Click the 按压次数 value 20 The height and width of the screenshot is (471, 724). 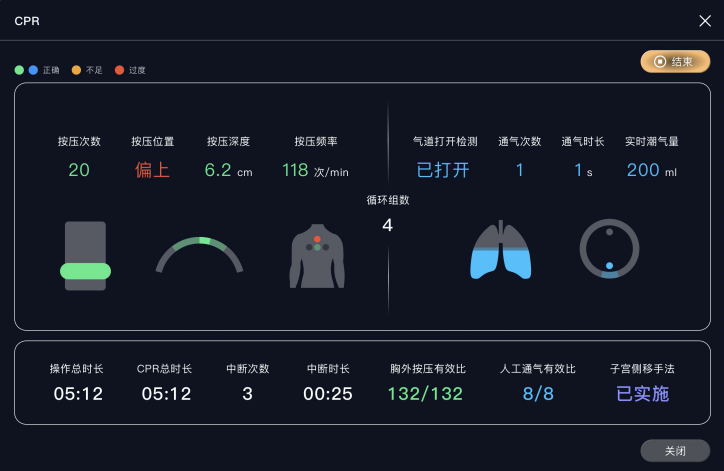point(79,170)
